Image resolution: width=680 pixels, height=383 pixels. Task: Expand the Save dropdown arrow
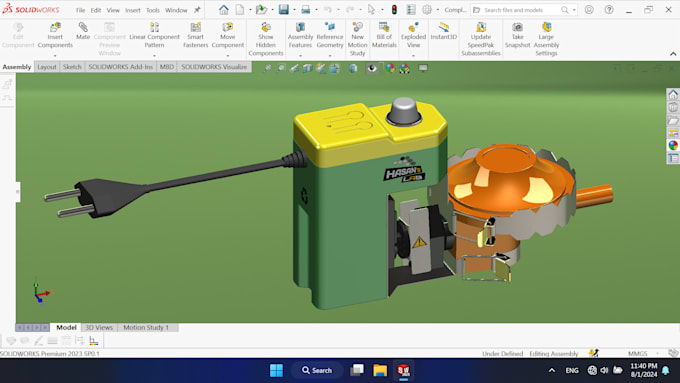[x=294, y=10]
